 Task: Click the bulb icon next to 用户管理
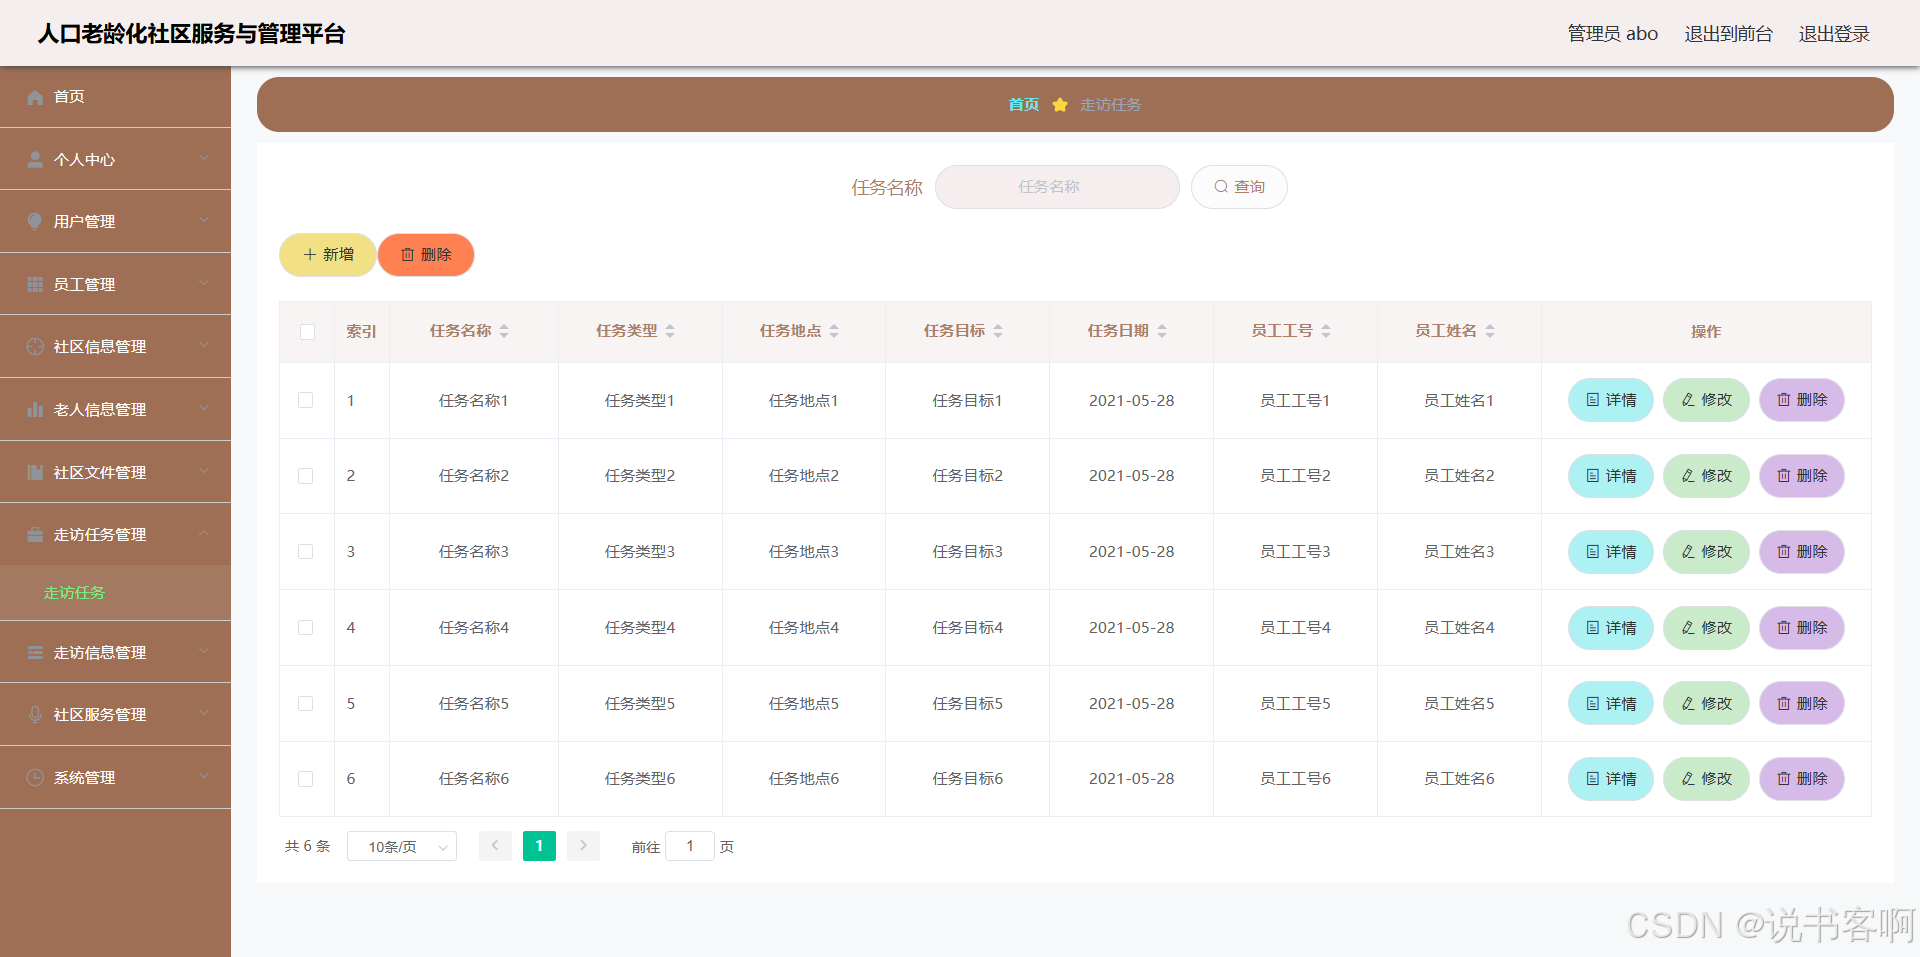pos(35,222)
